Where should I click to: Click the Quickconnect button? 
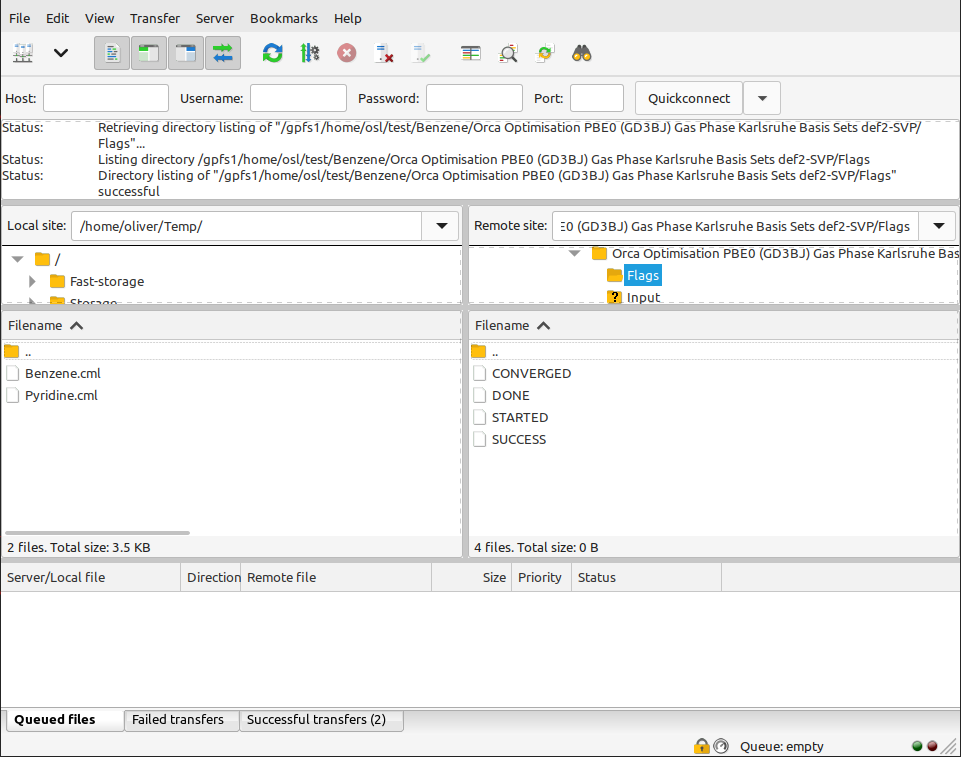click(x=689, y=98)
